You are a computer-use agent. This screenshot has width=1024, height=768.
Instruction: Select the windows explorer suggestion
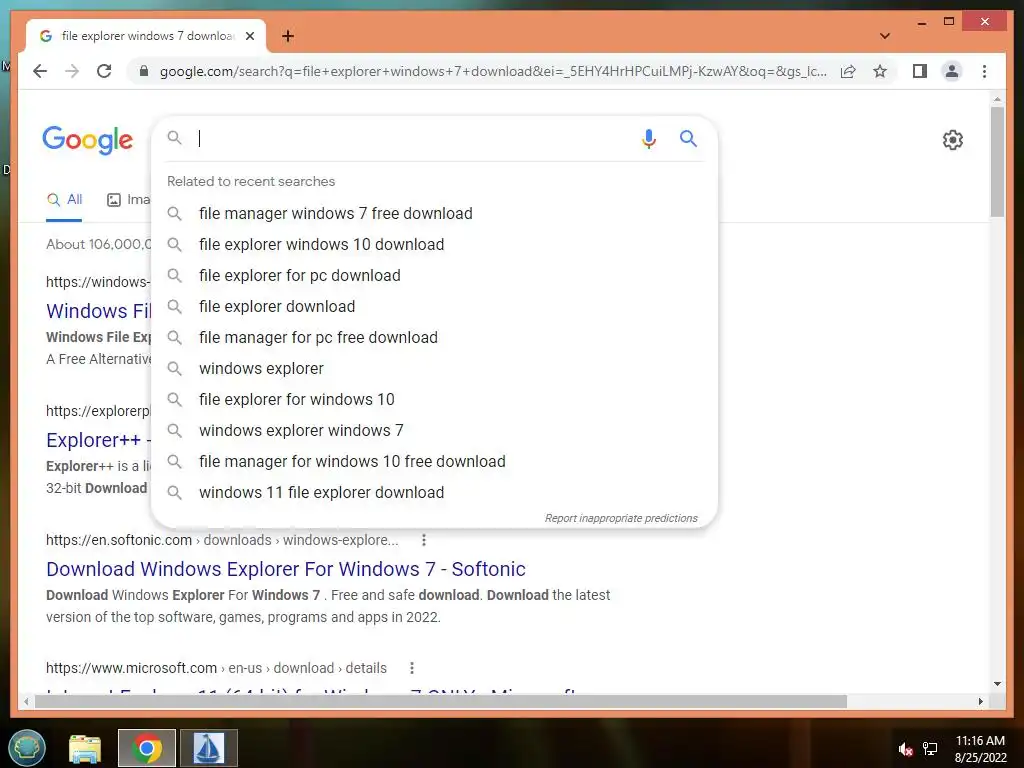pos(434,368)
